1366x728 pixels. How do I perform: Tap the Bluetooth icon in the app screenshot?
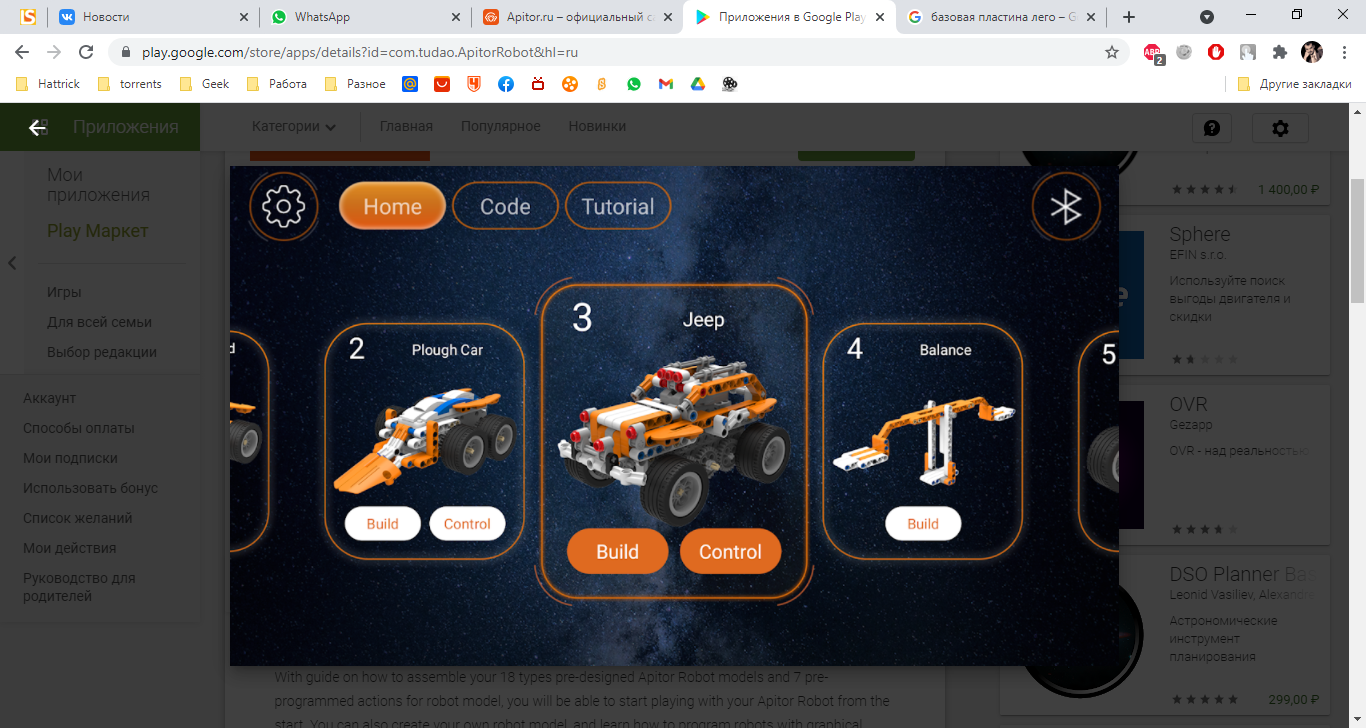coord(1066,207)
